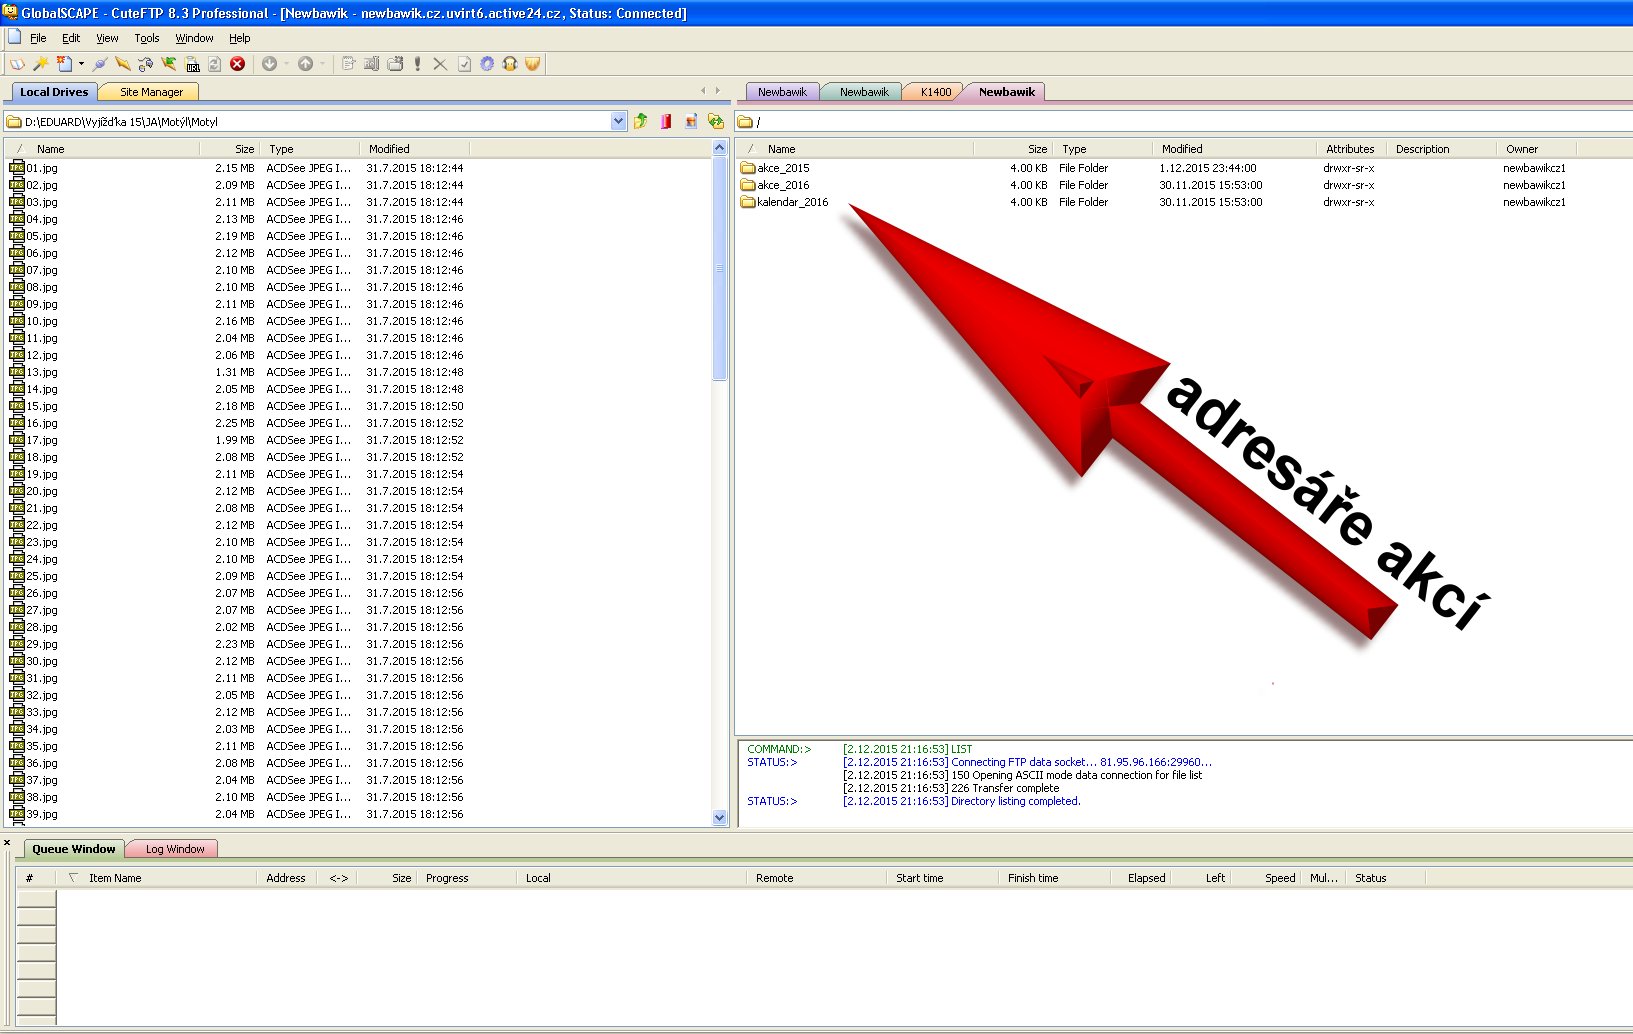Click the Refresh toolbar icon
Image resolution: width=1633 pixels, height=1034 pixels.
tap(214, 64)
